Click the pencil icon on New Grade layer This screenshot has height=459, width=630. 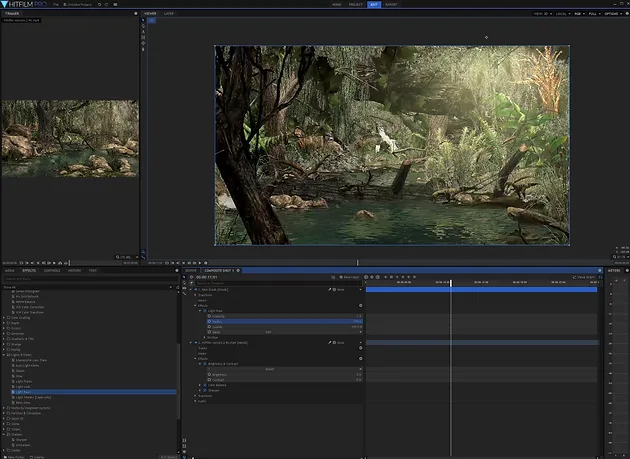point(329,289)
